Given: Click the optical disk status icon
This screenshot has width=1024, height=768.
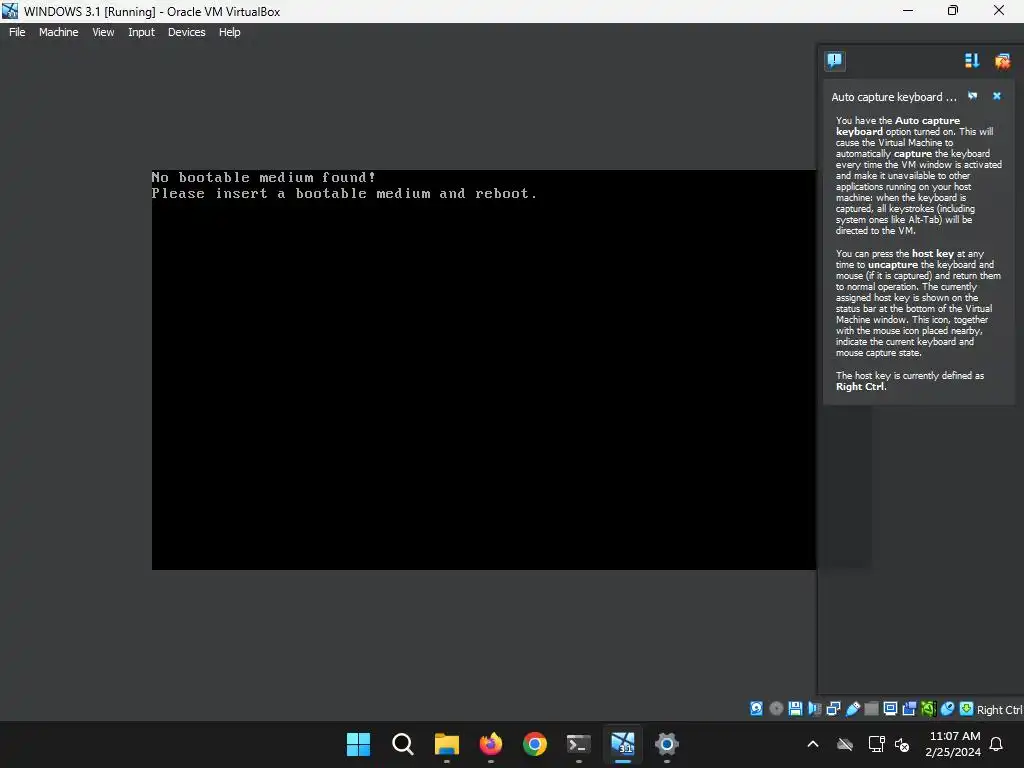Looking at the screenshot, I should pyautogui.click(x=776, y=709).
